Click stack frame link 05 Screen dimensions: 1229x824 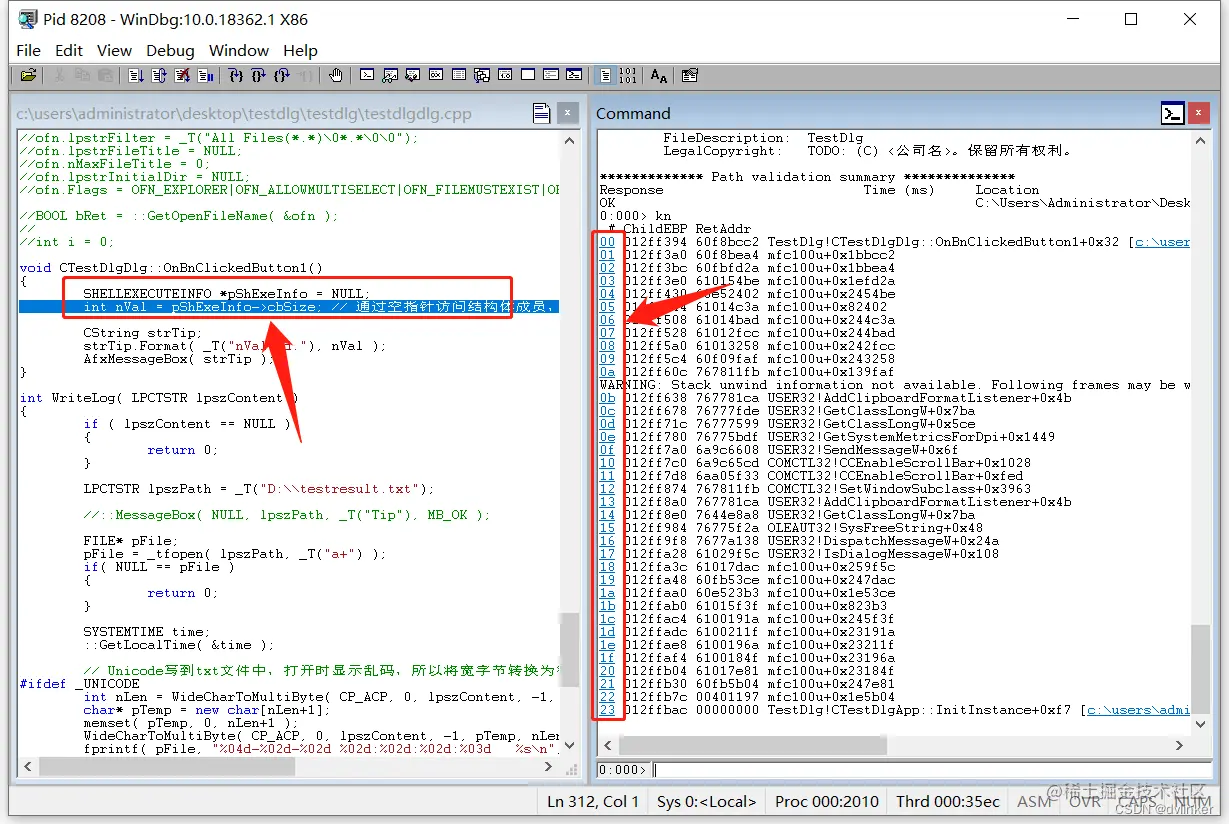click(607, 307)
